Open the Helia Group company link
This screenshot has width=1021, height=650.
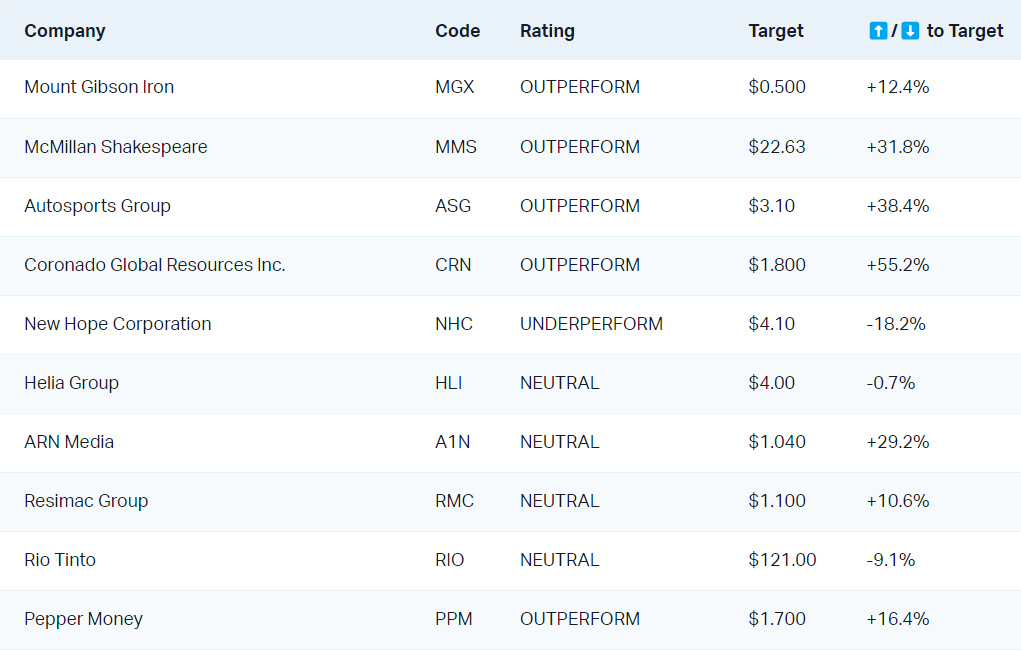pyautogui.click(x=71, y=383)
